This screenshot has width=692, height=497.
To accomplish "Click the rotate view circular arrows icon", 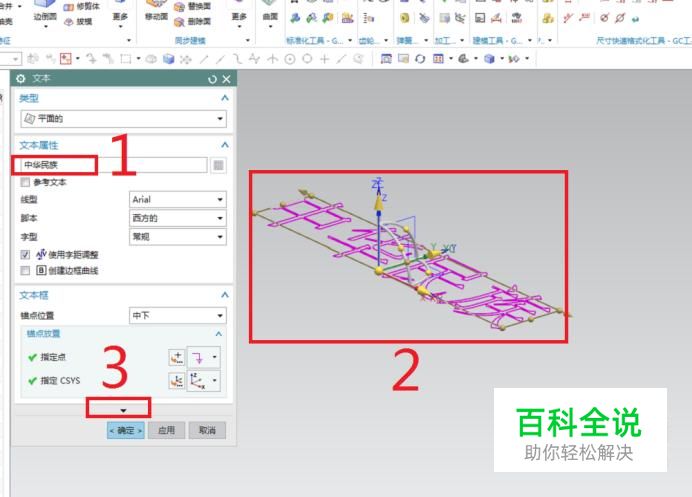I will [420, 59].
